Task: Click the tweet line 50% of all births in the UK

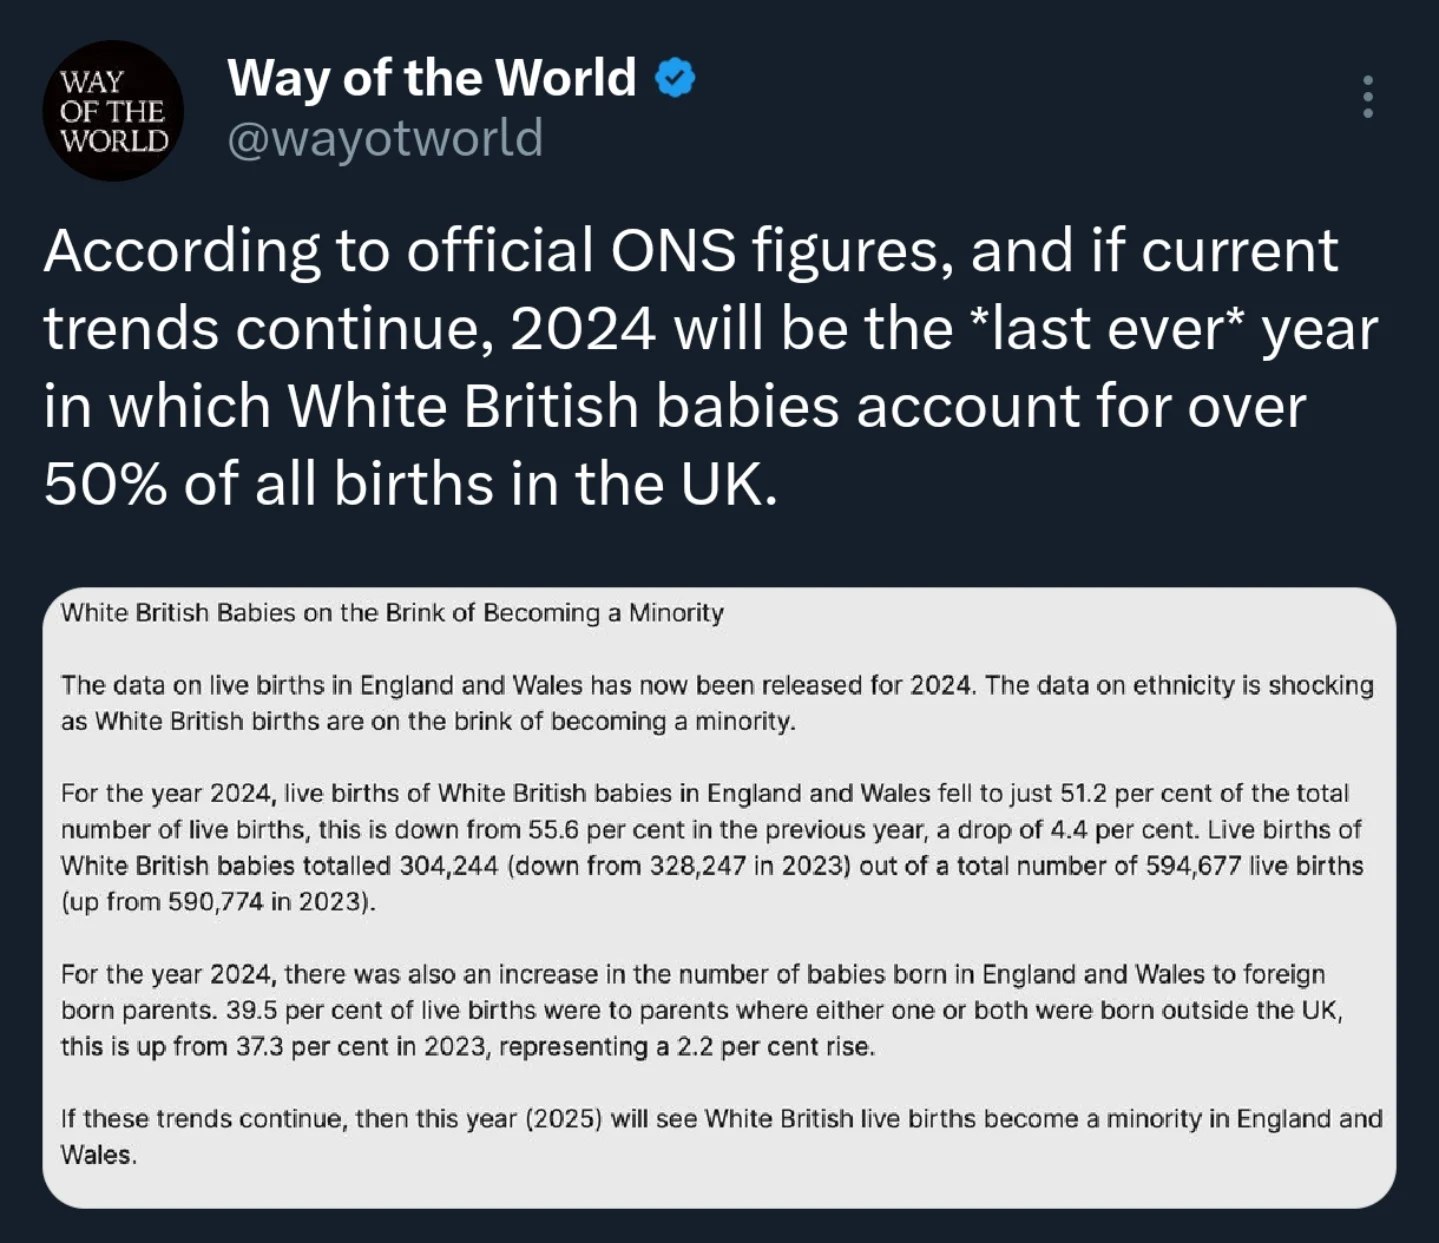Action: point(410,484)
